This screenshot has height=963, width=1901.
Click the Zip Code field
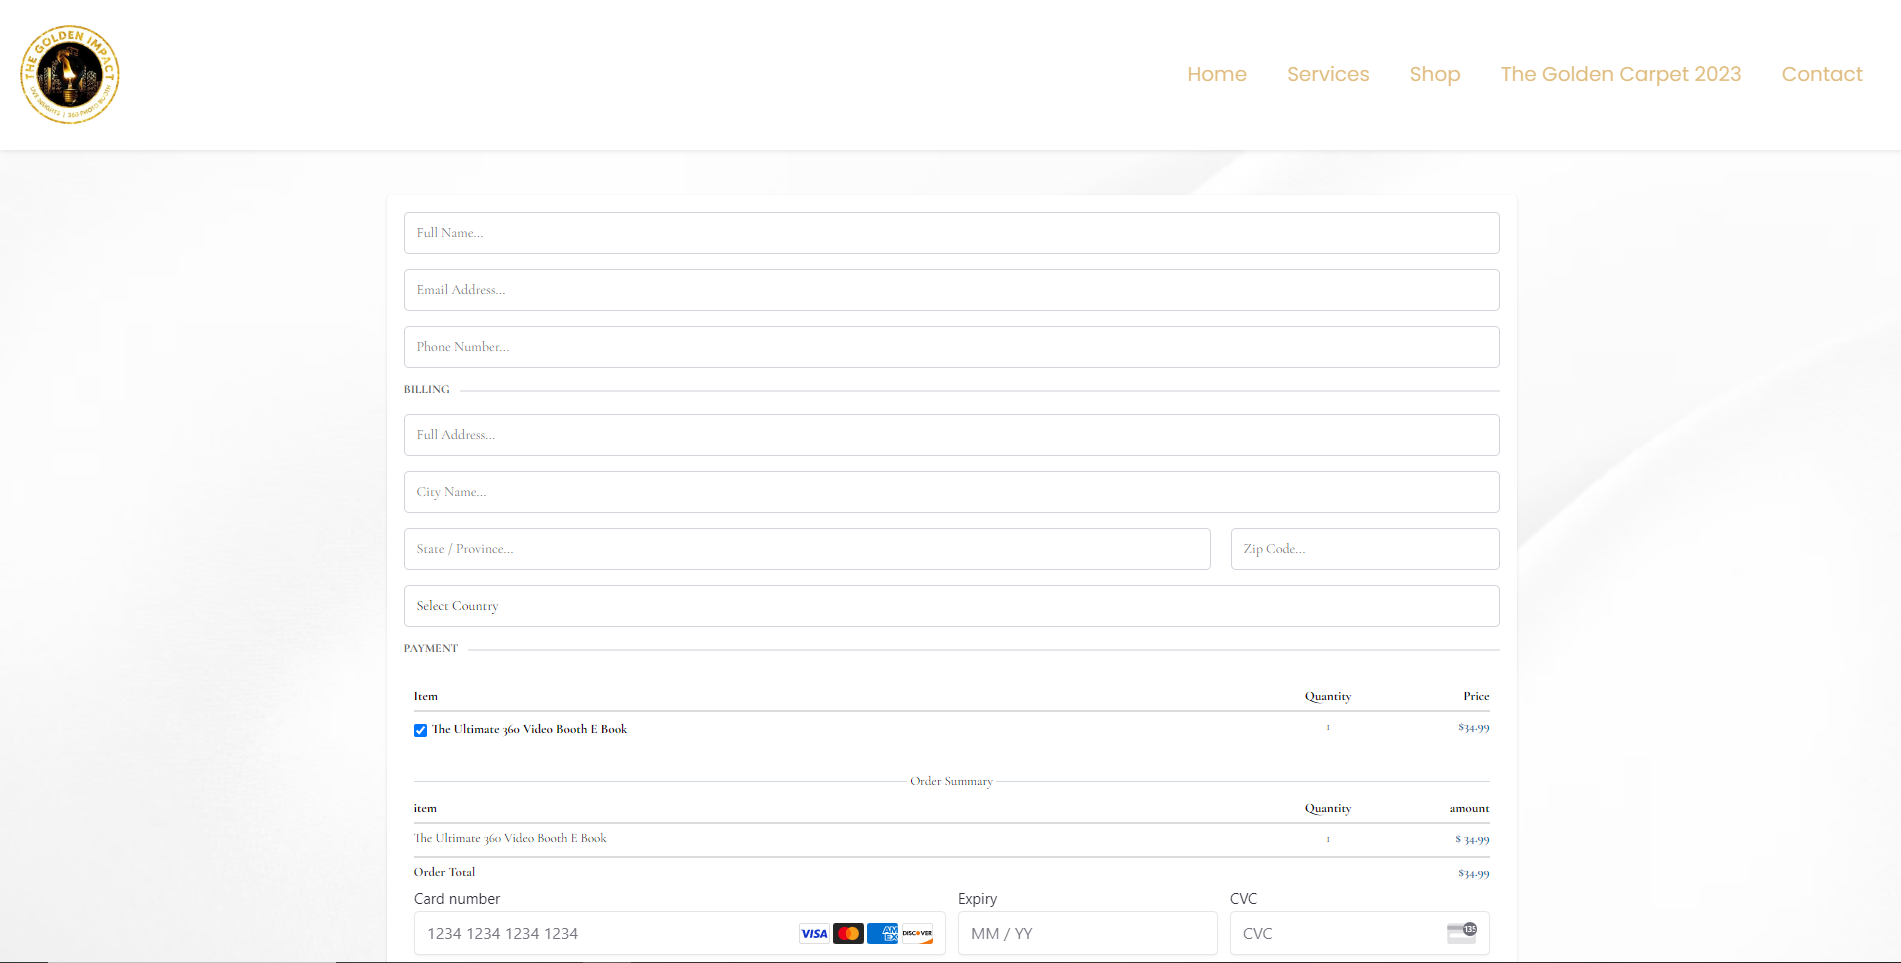[1364, 549]
